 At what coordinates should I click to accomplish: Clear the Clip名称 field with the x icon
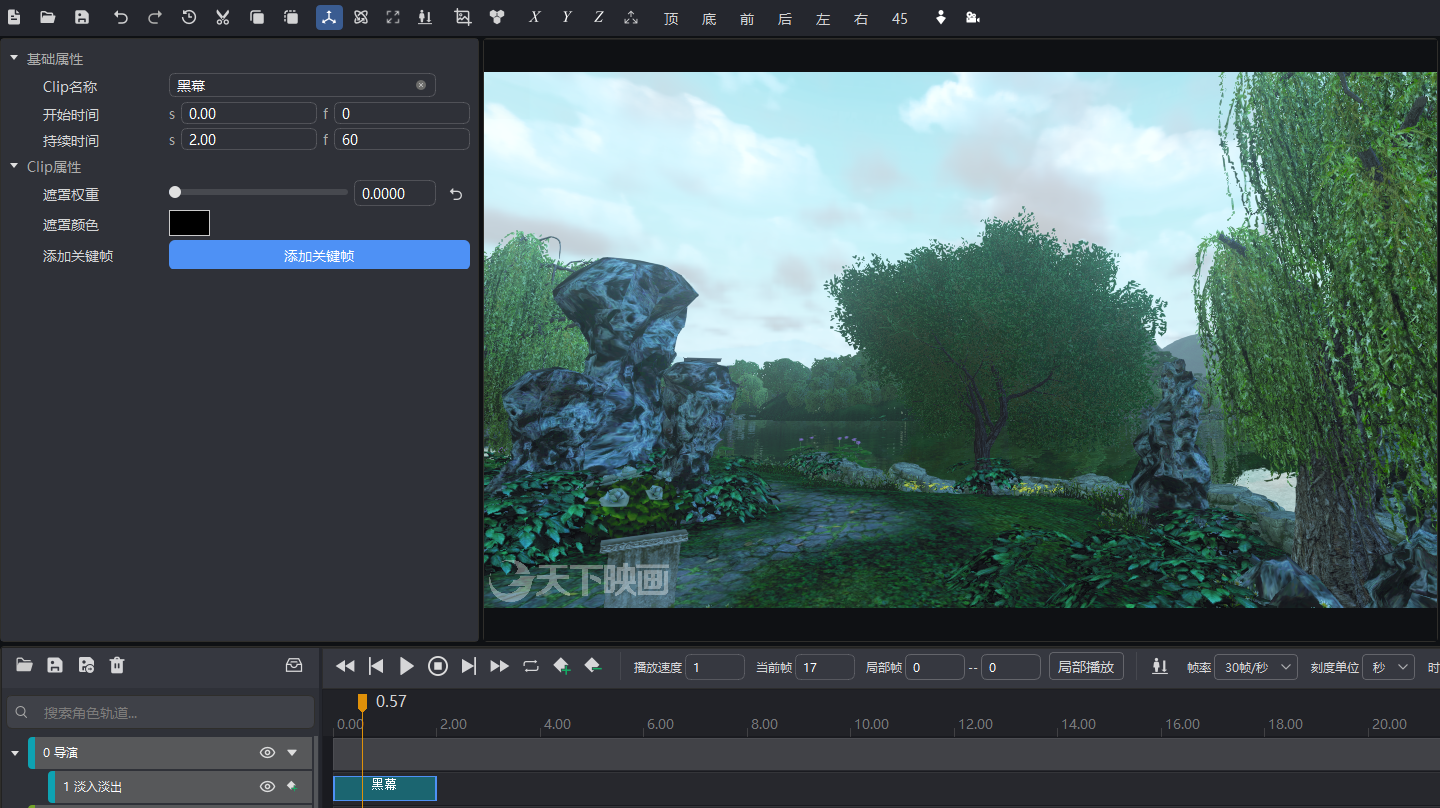421,85
